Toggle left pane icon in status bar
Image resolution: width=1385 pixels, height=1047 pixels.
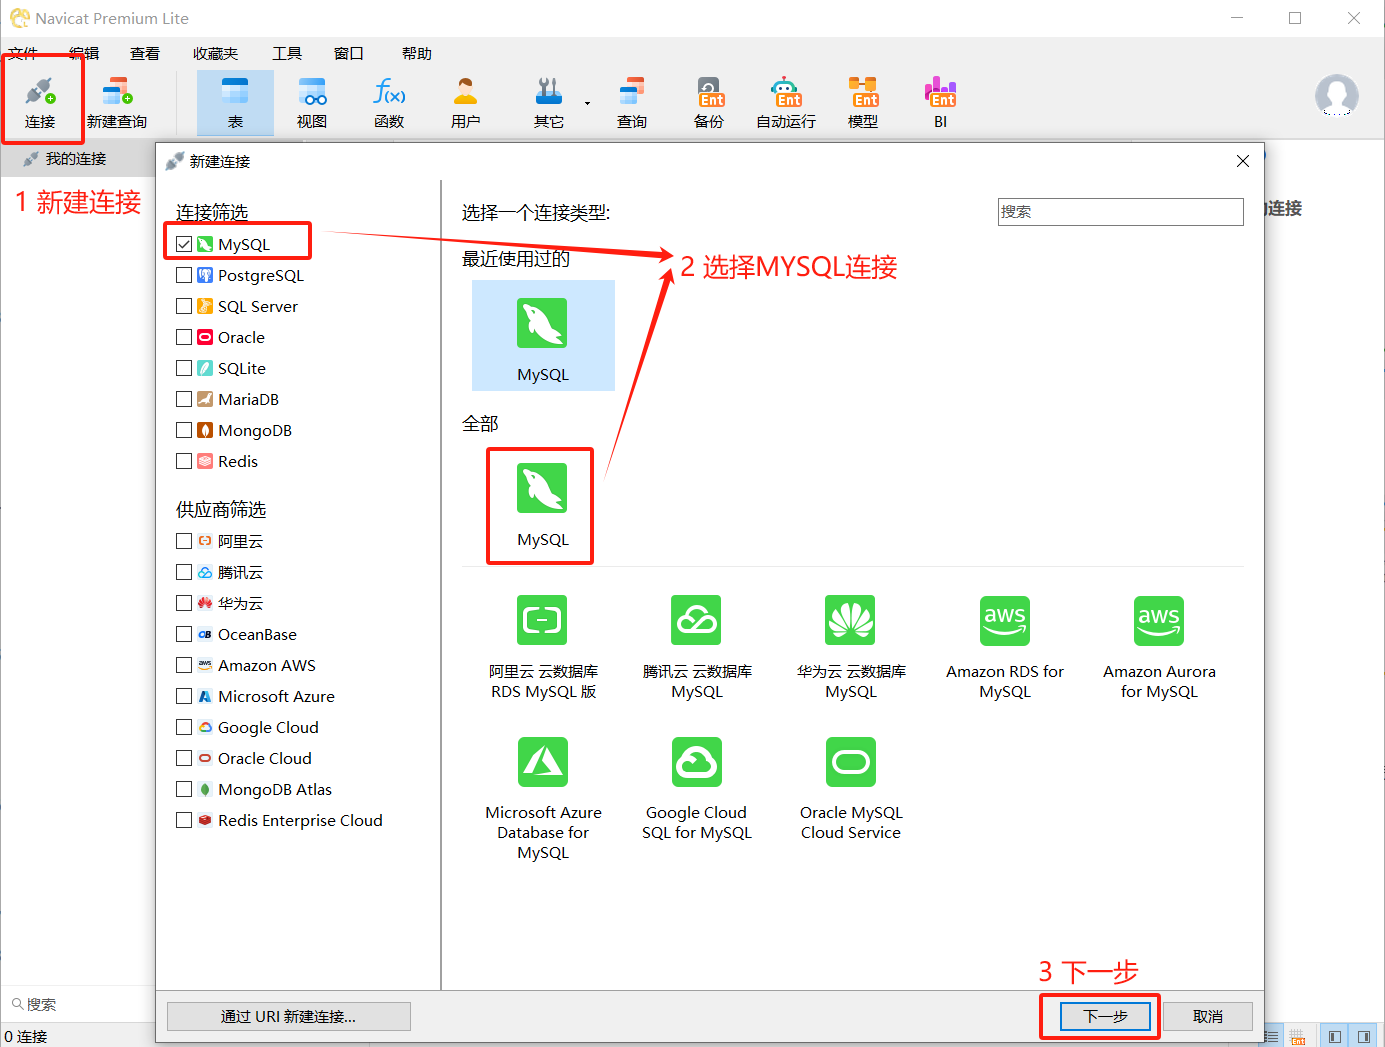(1334, 1037)
